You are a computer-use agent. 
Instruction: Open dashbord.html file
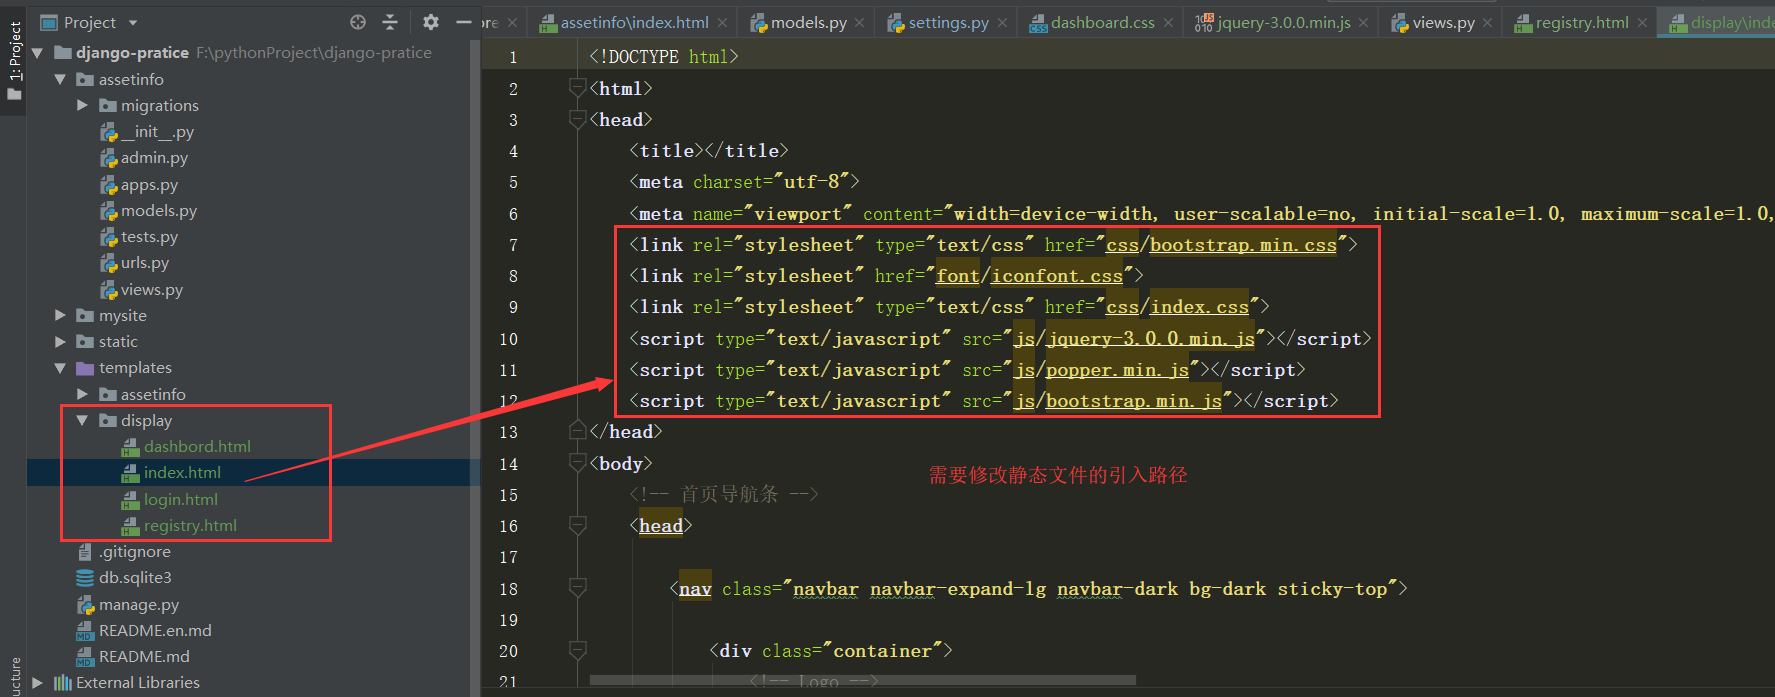pyautogui.click(x=197, y=447)
